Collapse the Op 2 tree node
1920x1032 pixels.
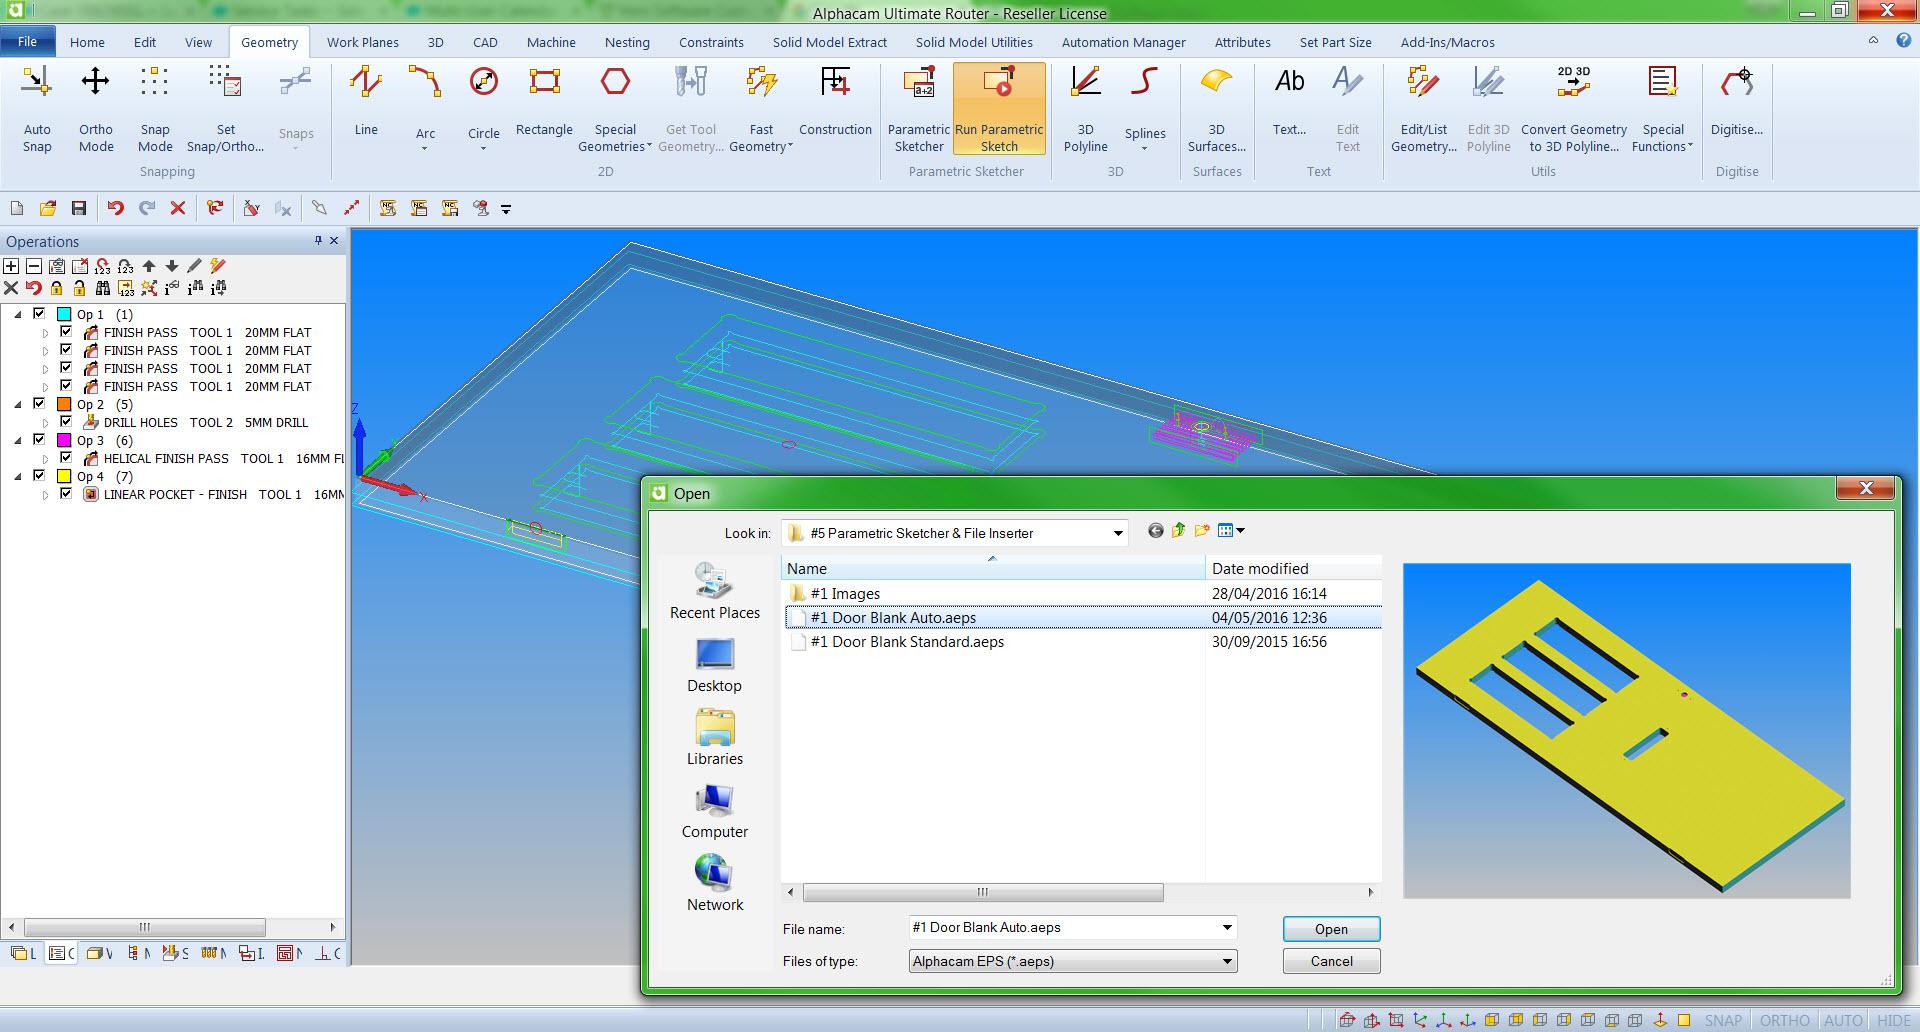coord(18,404)
